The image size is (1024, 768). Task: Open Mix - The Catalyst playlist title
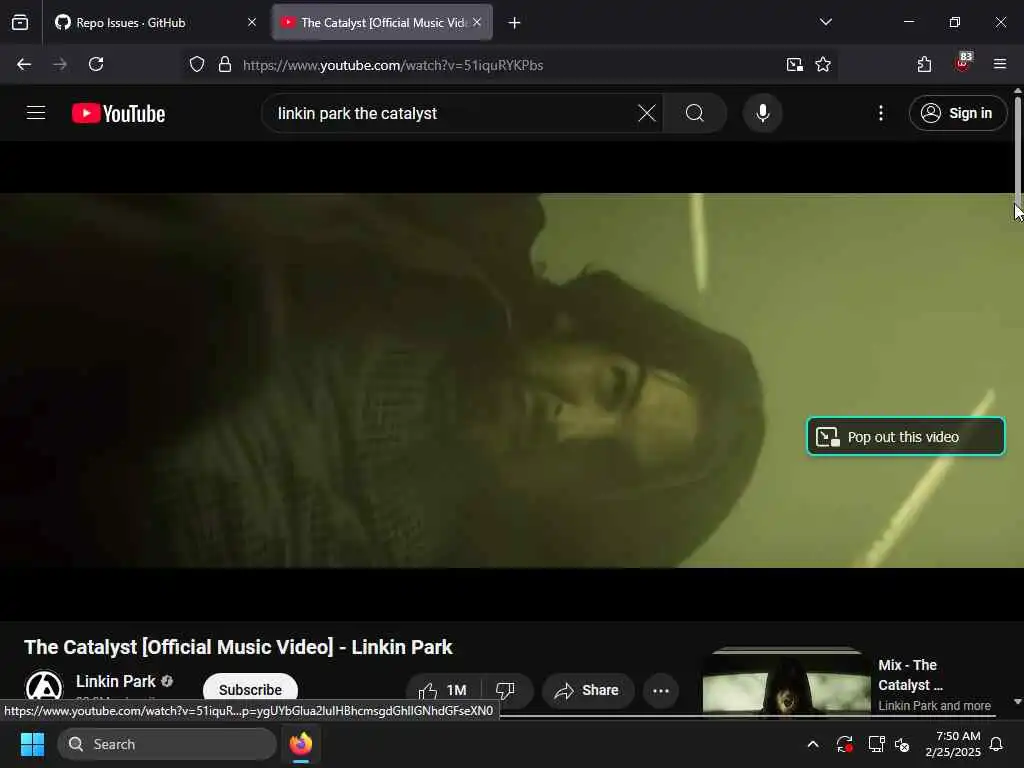pyautogui.click(x=910, y=675)
